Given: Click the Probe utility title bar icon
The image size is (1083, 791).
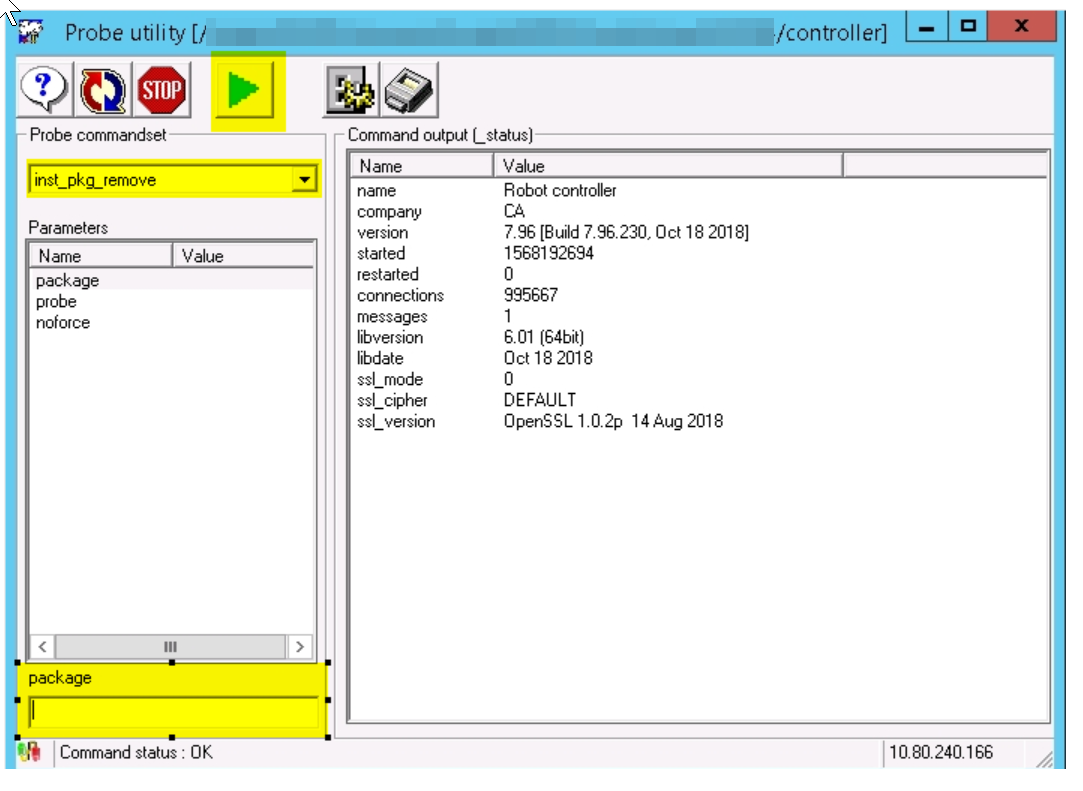Looking at the screenshot, I should (31, 32).
